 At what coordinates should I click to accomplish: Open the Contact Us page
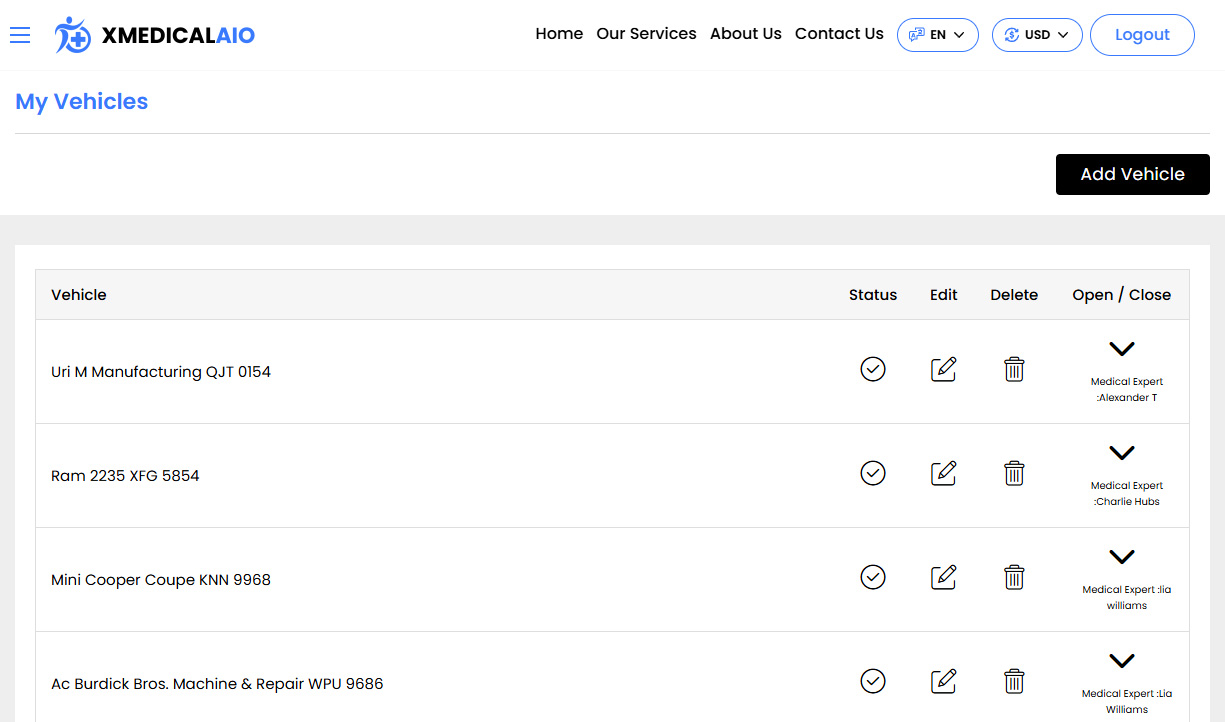pyautogui.click(x=839, y=34)
